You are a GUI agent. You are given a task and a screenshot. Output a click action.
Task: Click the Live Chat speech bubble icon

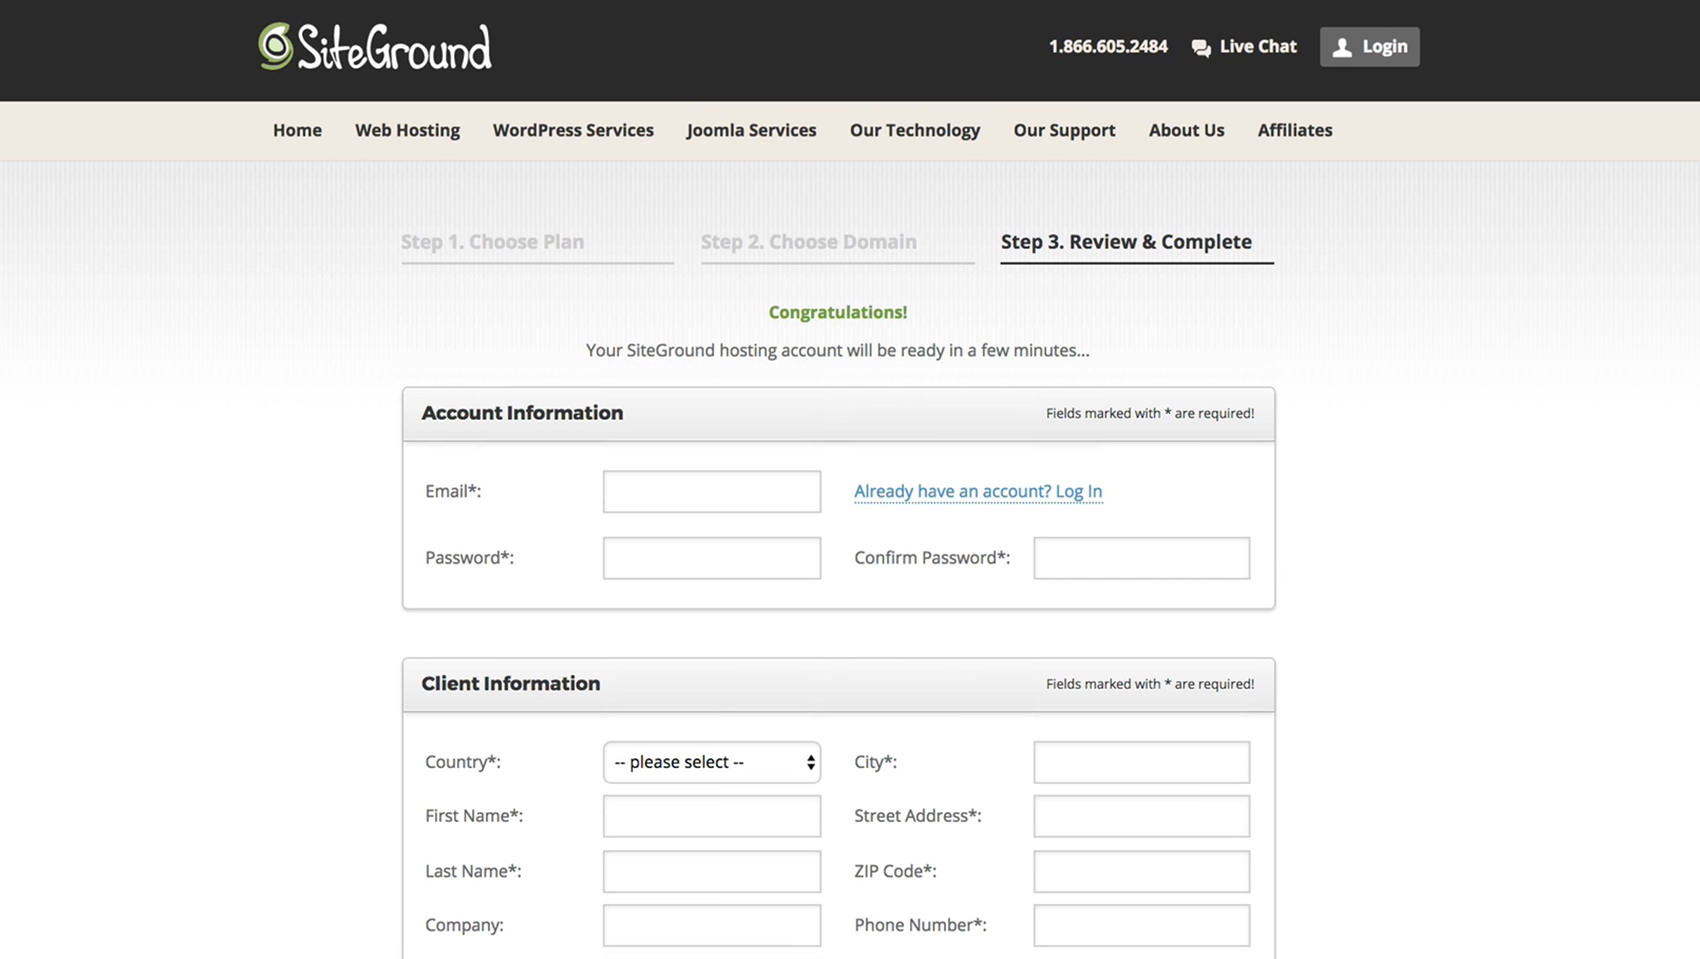pyautogui.click(x=1201, y=47)
